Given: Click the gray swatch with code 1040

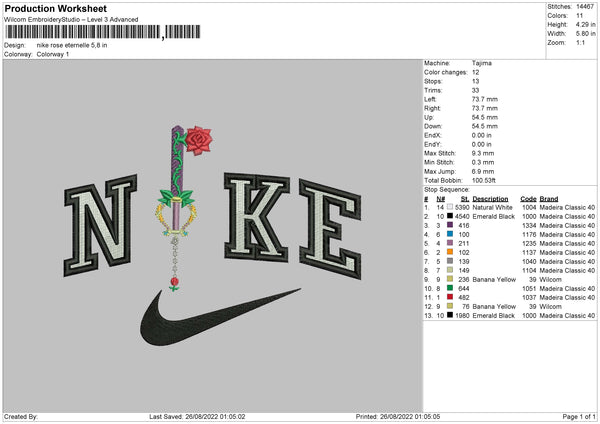Looking at the screenshot, I should tap(450, 261).
